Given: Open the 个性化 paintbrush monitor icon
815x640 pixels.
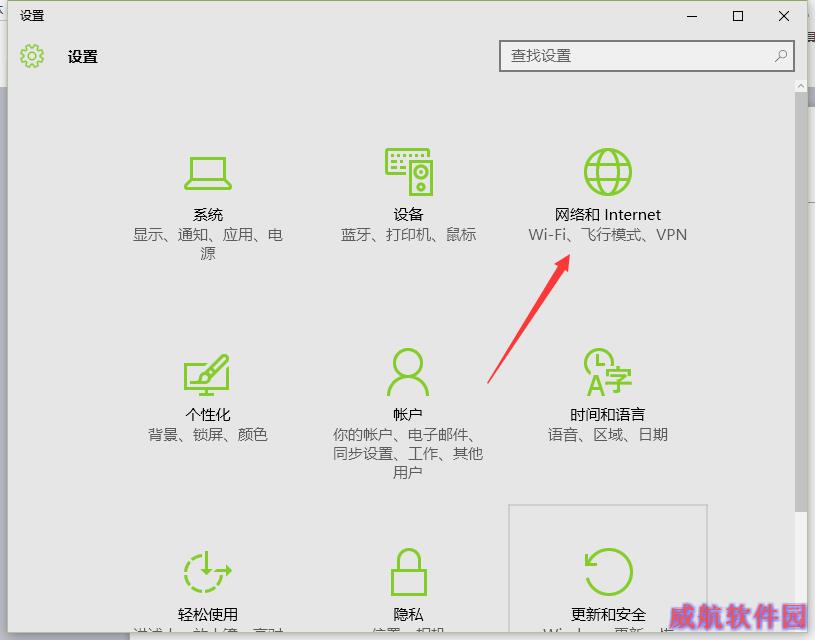Looking at the screenshot, I should [207, 374].
